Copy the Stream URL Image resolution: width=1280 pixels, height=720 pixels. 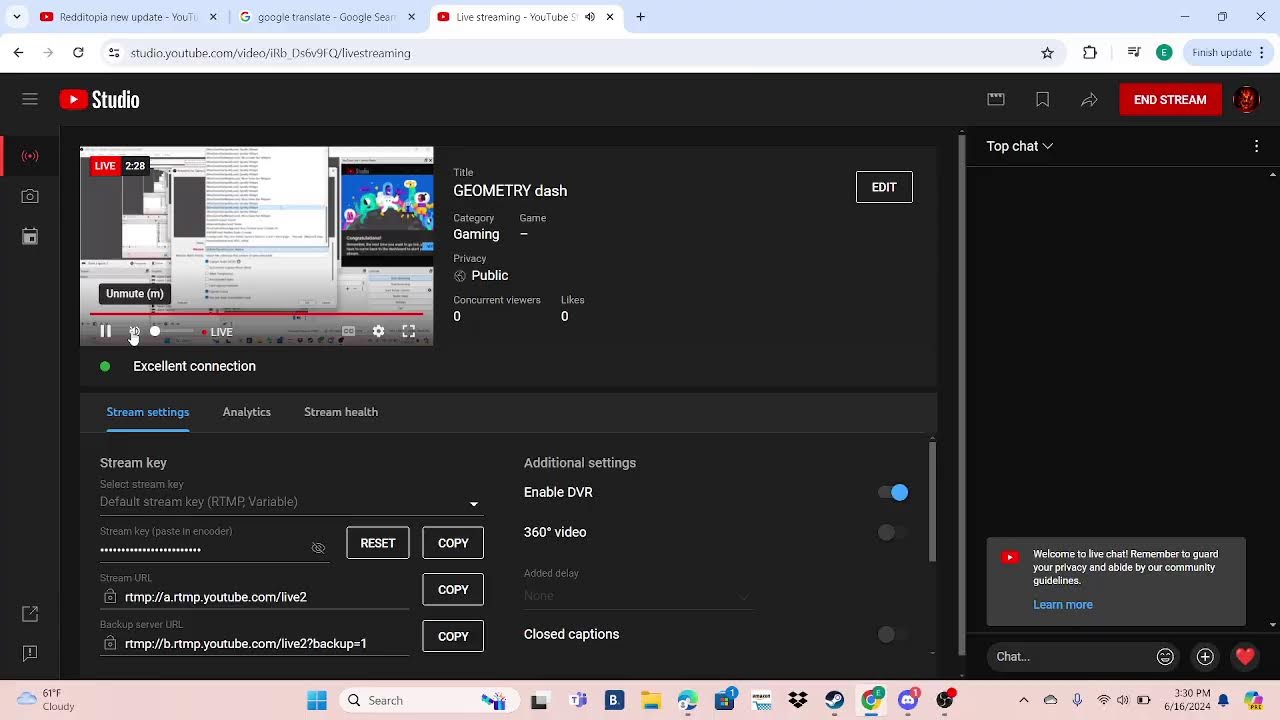coord(453,590)
